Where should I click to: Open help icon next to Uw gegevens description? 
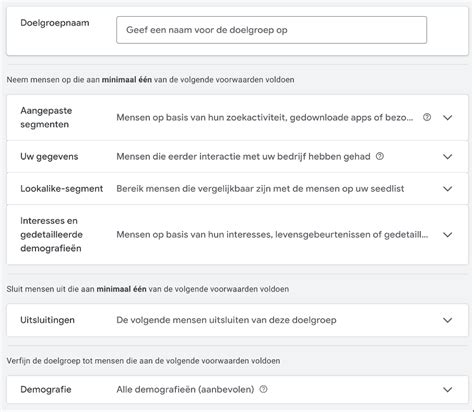pos(380,156)
